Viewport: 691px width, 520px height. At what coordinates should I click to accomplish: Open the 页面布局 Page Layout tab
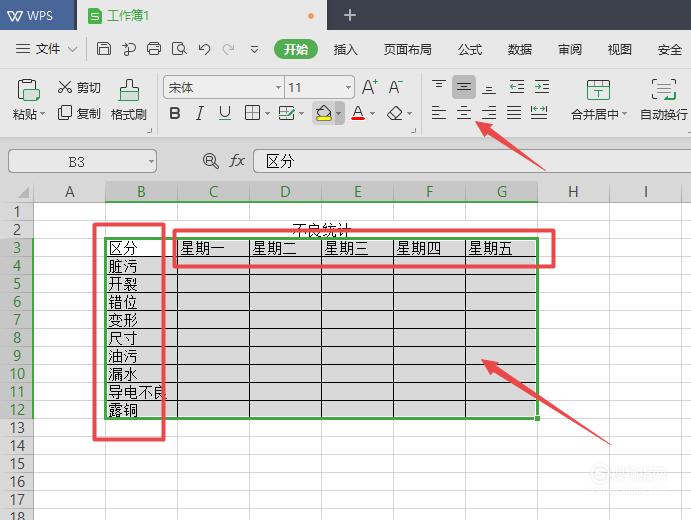point(407,49)
